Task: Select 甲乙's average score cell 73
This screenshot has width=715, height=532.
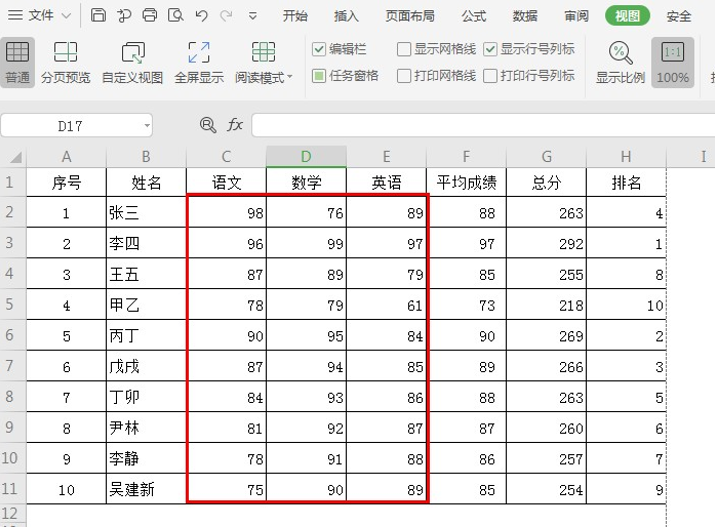Action: (466, 305)
